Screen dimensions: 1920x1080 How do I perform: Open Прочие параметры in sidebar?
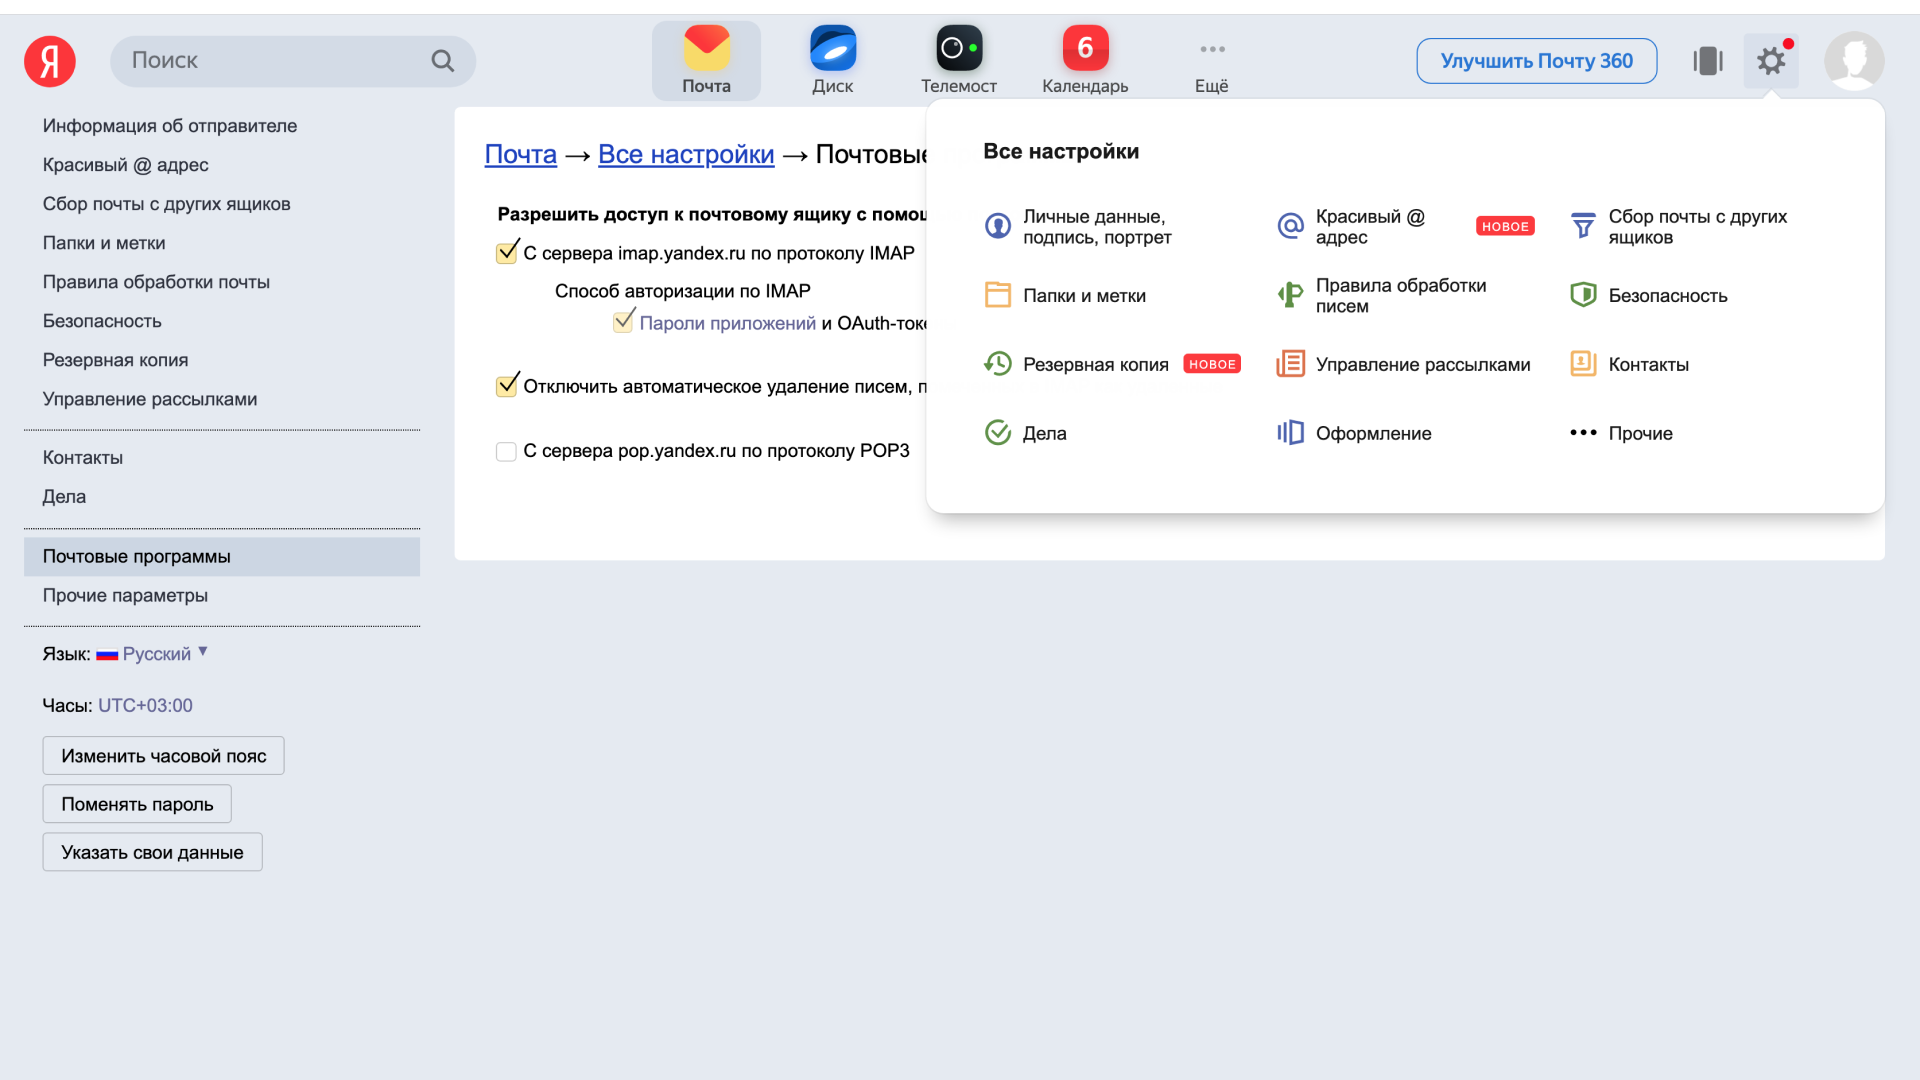tap(125, 596)
